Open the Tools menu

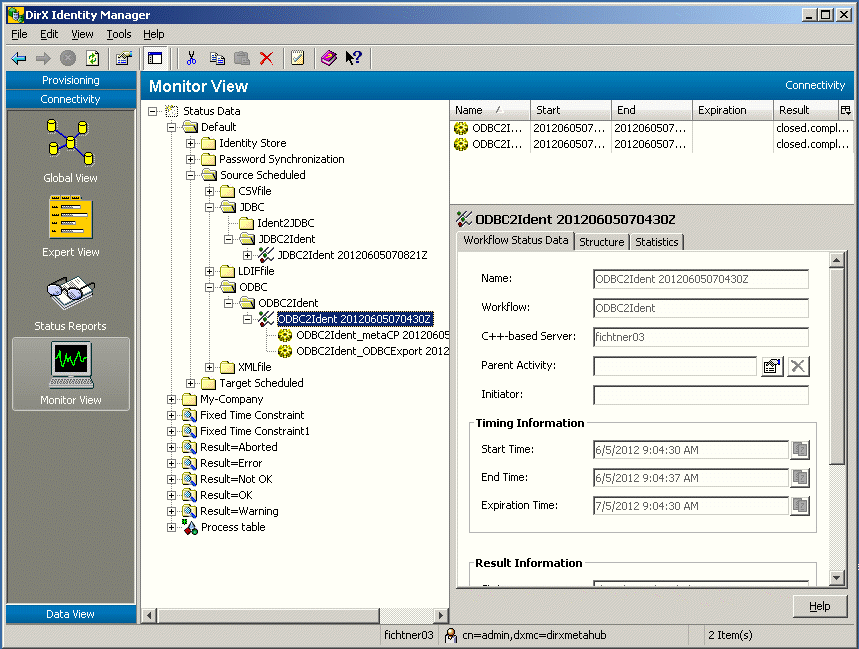[x=119, y=34]
